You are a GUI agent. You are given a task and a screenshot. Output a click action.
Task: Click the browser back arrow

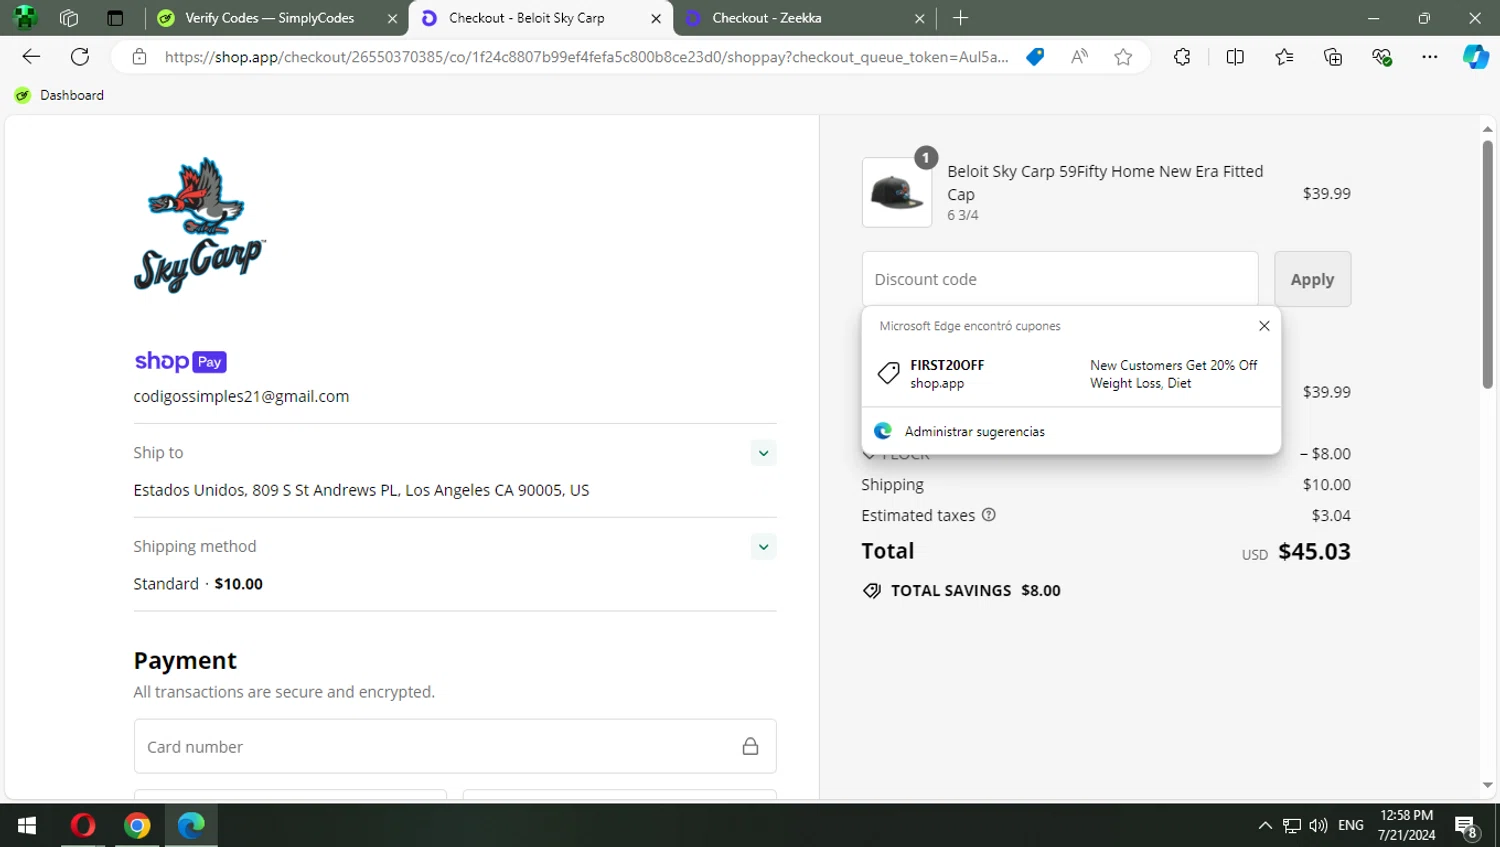point(31,57)
